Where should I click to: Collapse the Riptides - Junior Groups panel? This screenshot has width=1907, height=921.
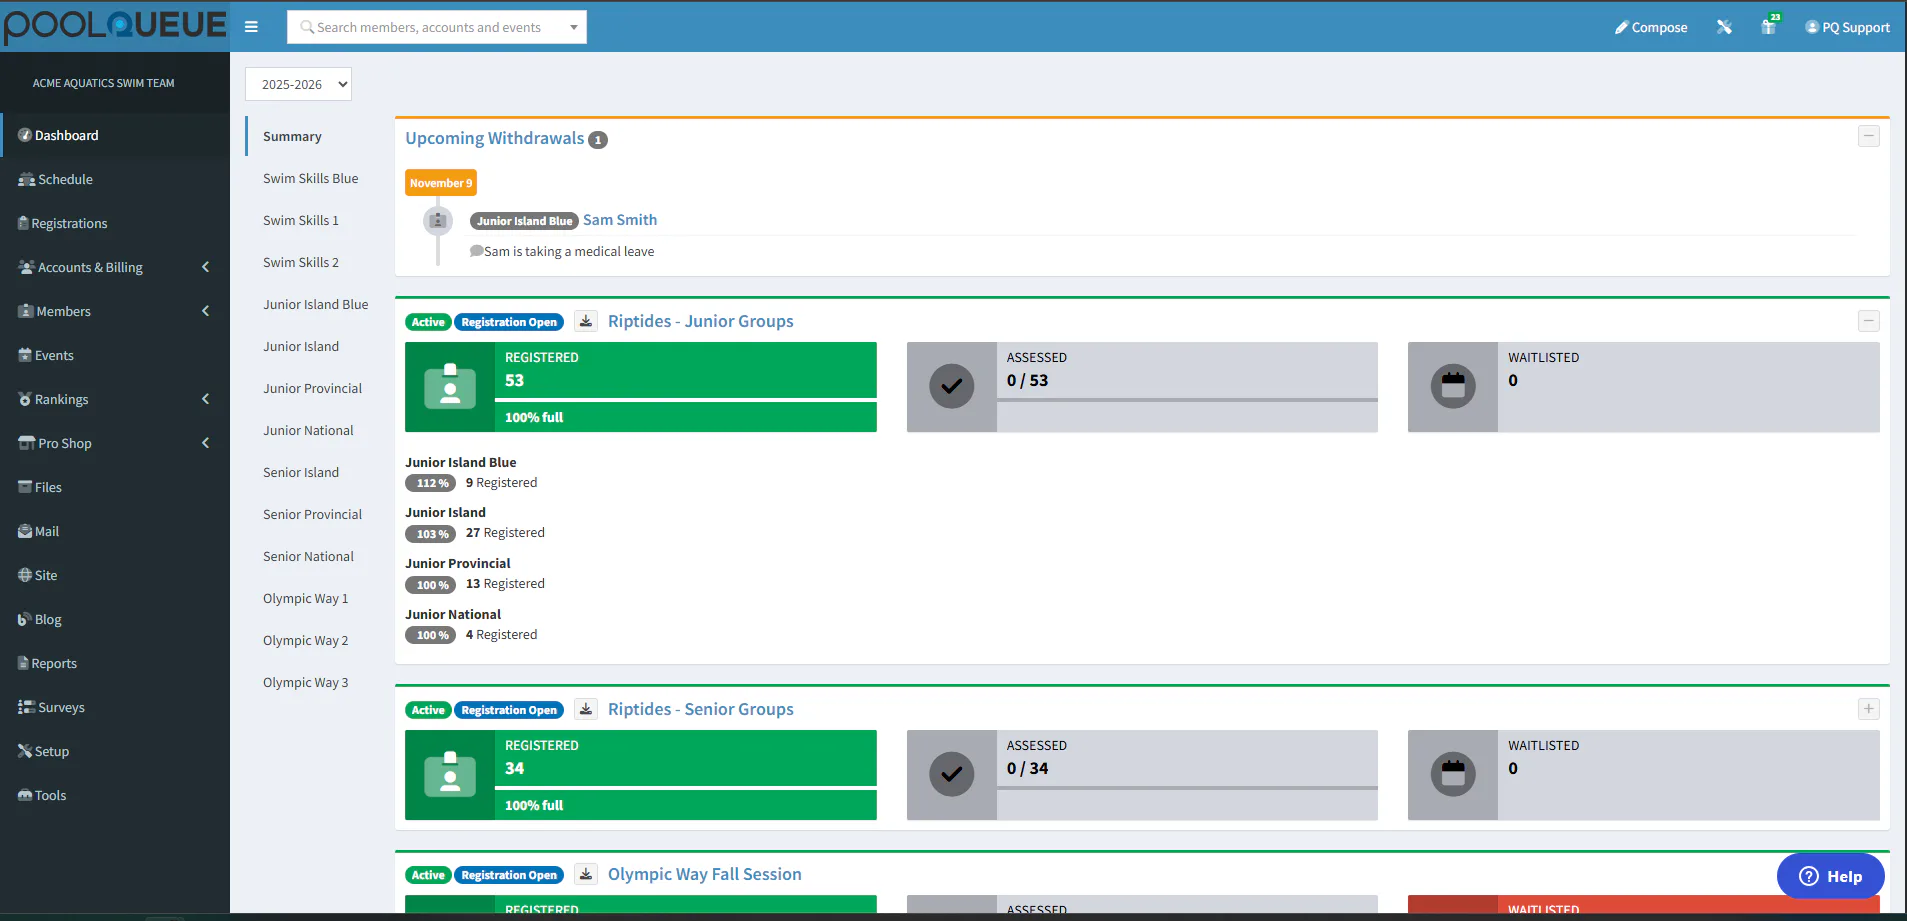pos(1869,321)
